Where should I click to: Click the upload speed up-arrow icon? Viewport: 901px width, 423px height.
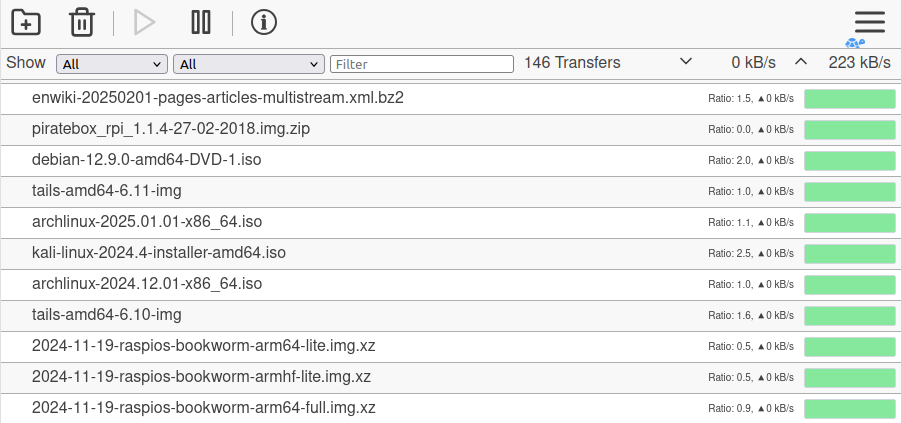point(801,62)
